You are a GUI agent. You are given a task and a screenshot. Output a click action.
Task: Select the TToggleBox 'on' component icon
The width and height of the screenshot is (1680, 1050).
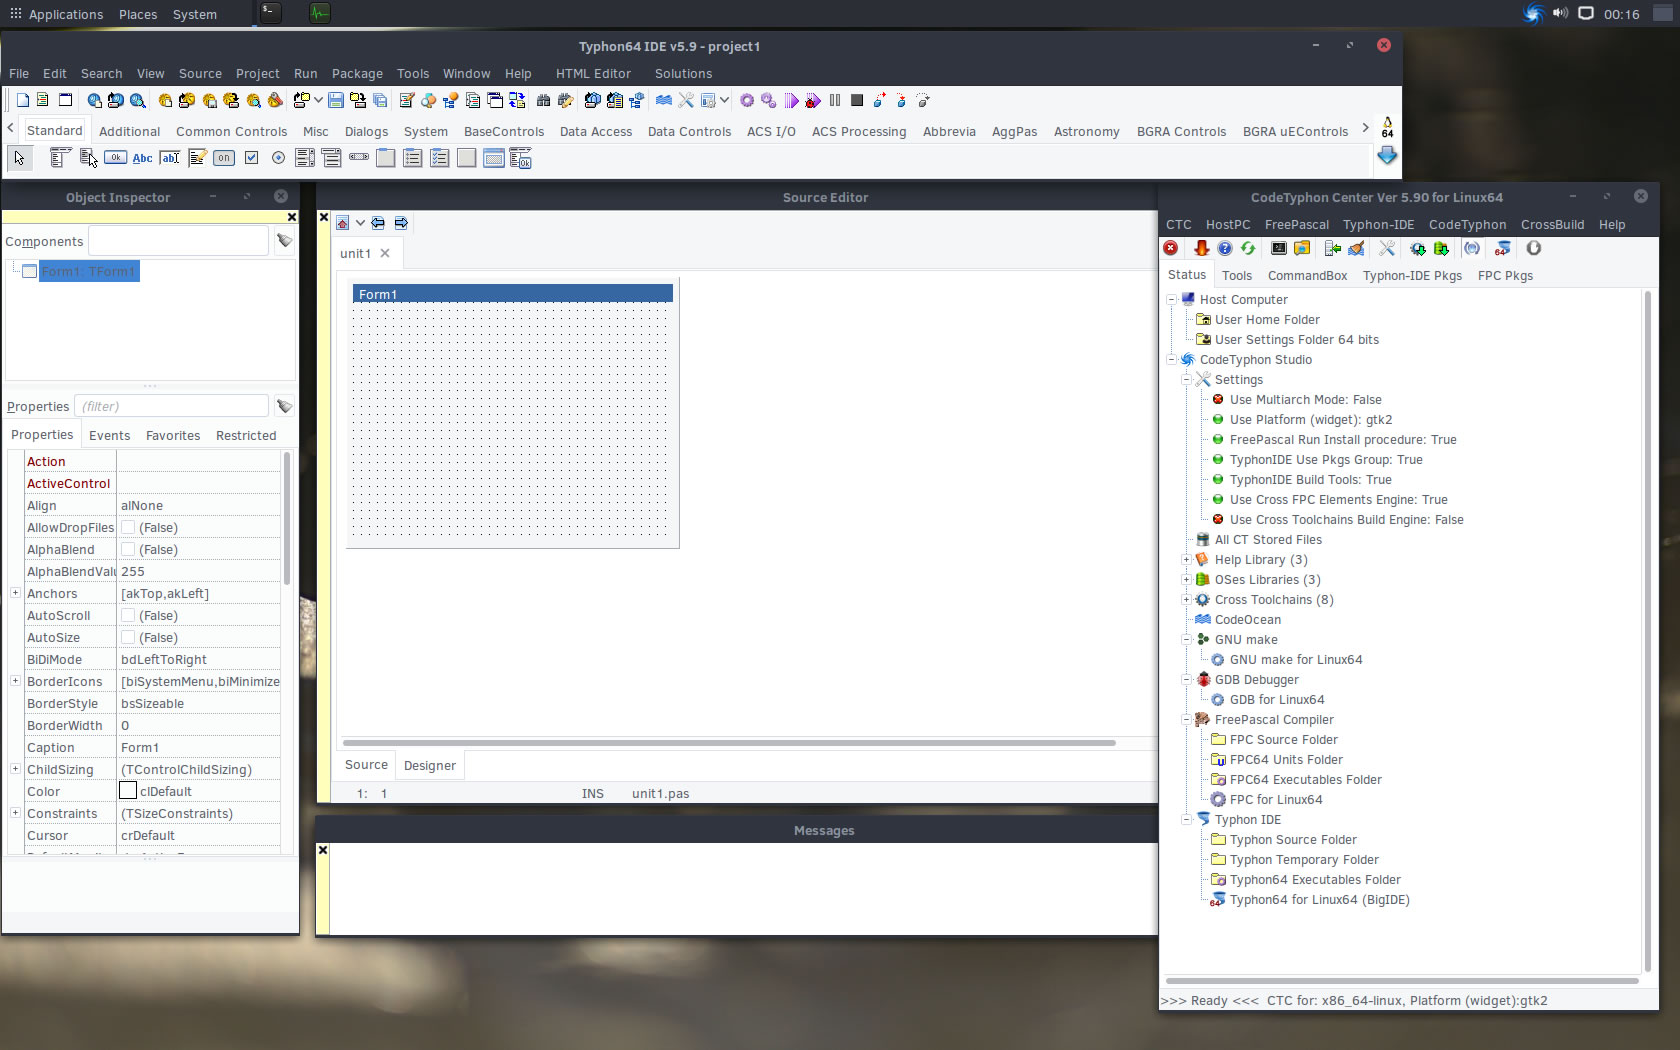224,158
